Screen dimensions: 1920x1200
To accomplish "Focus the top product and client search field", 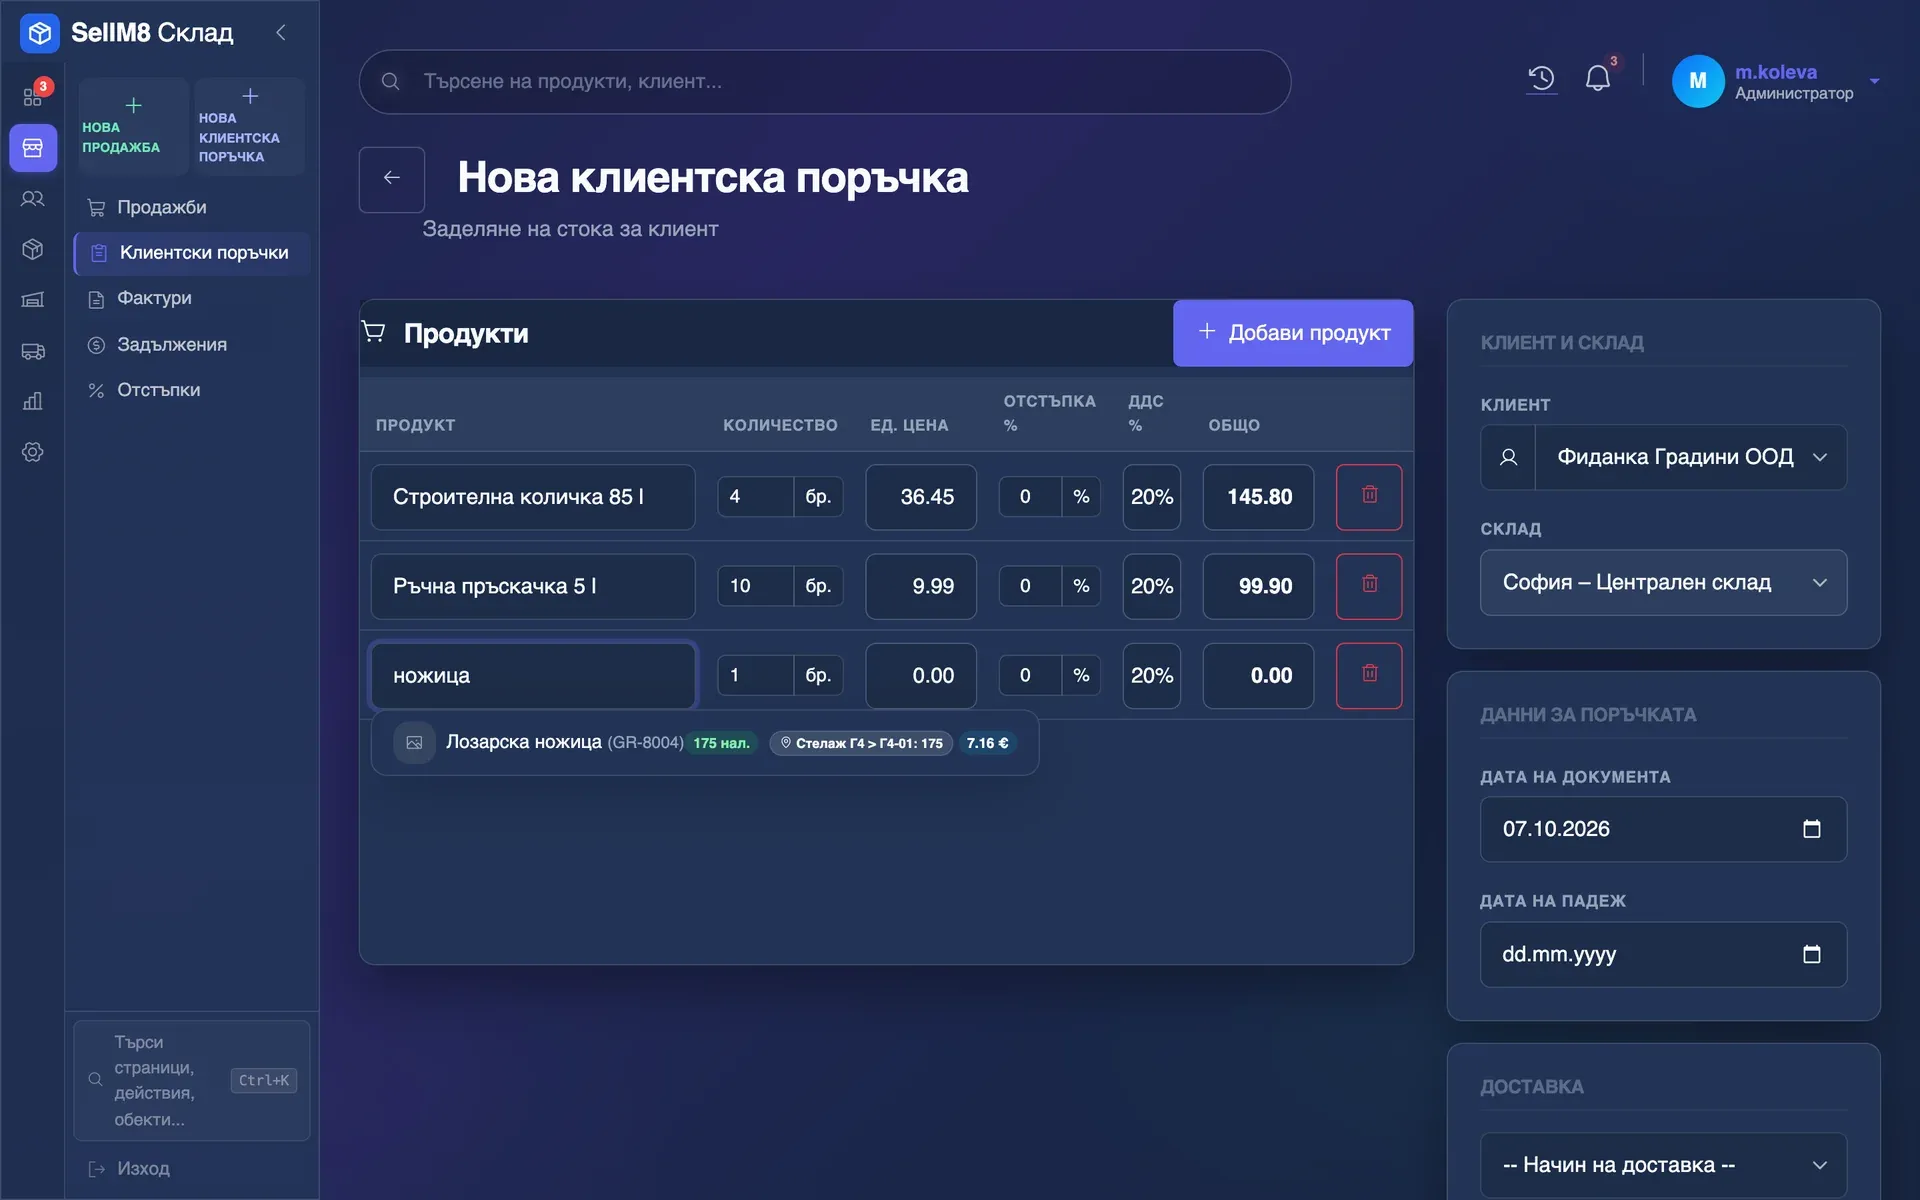I will click(x=825, y=82).
